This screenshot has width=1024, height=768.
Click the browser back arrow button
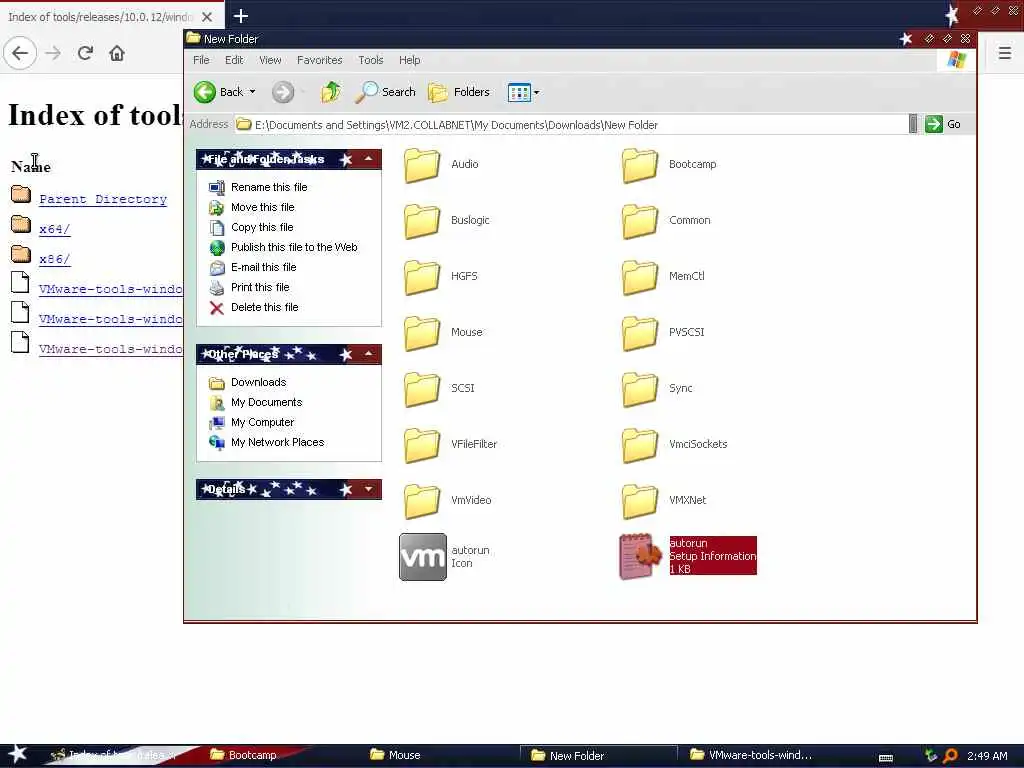pyautogui.click(x=20, y=53)
